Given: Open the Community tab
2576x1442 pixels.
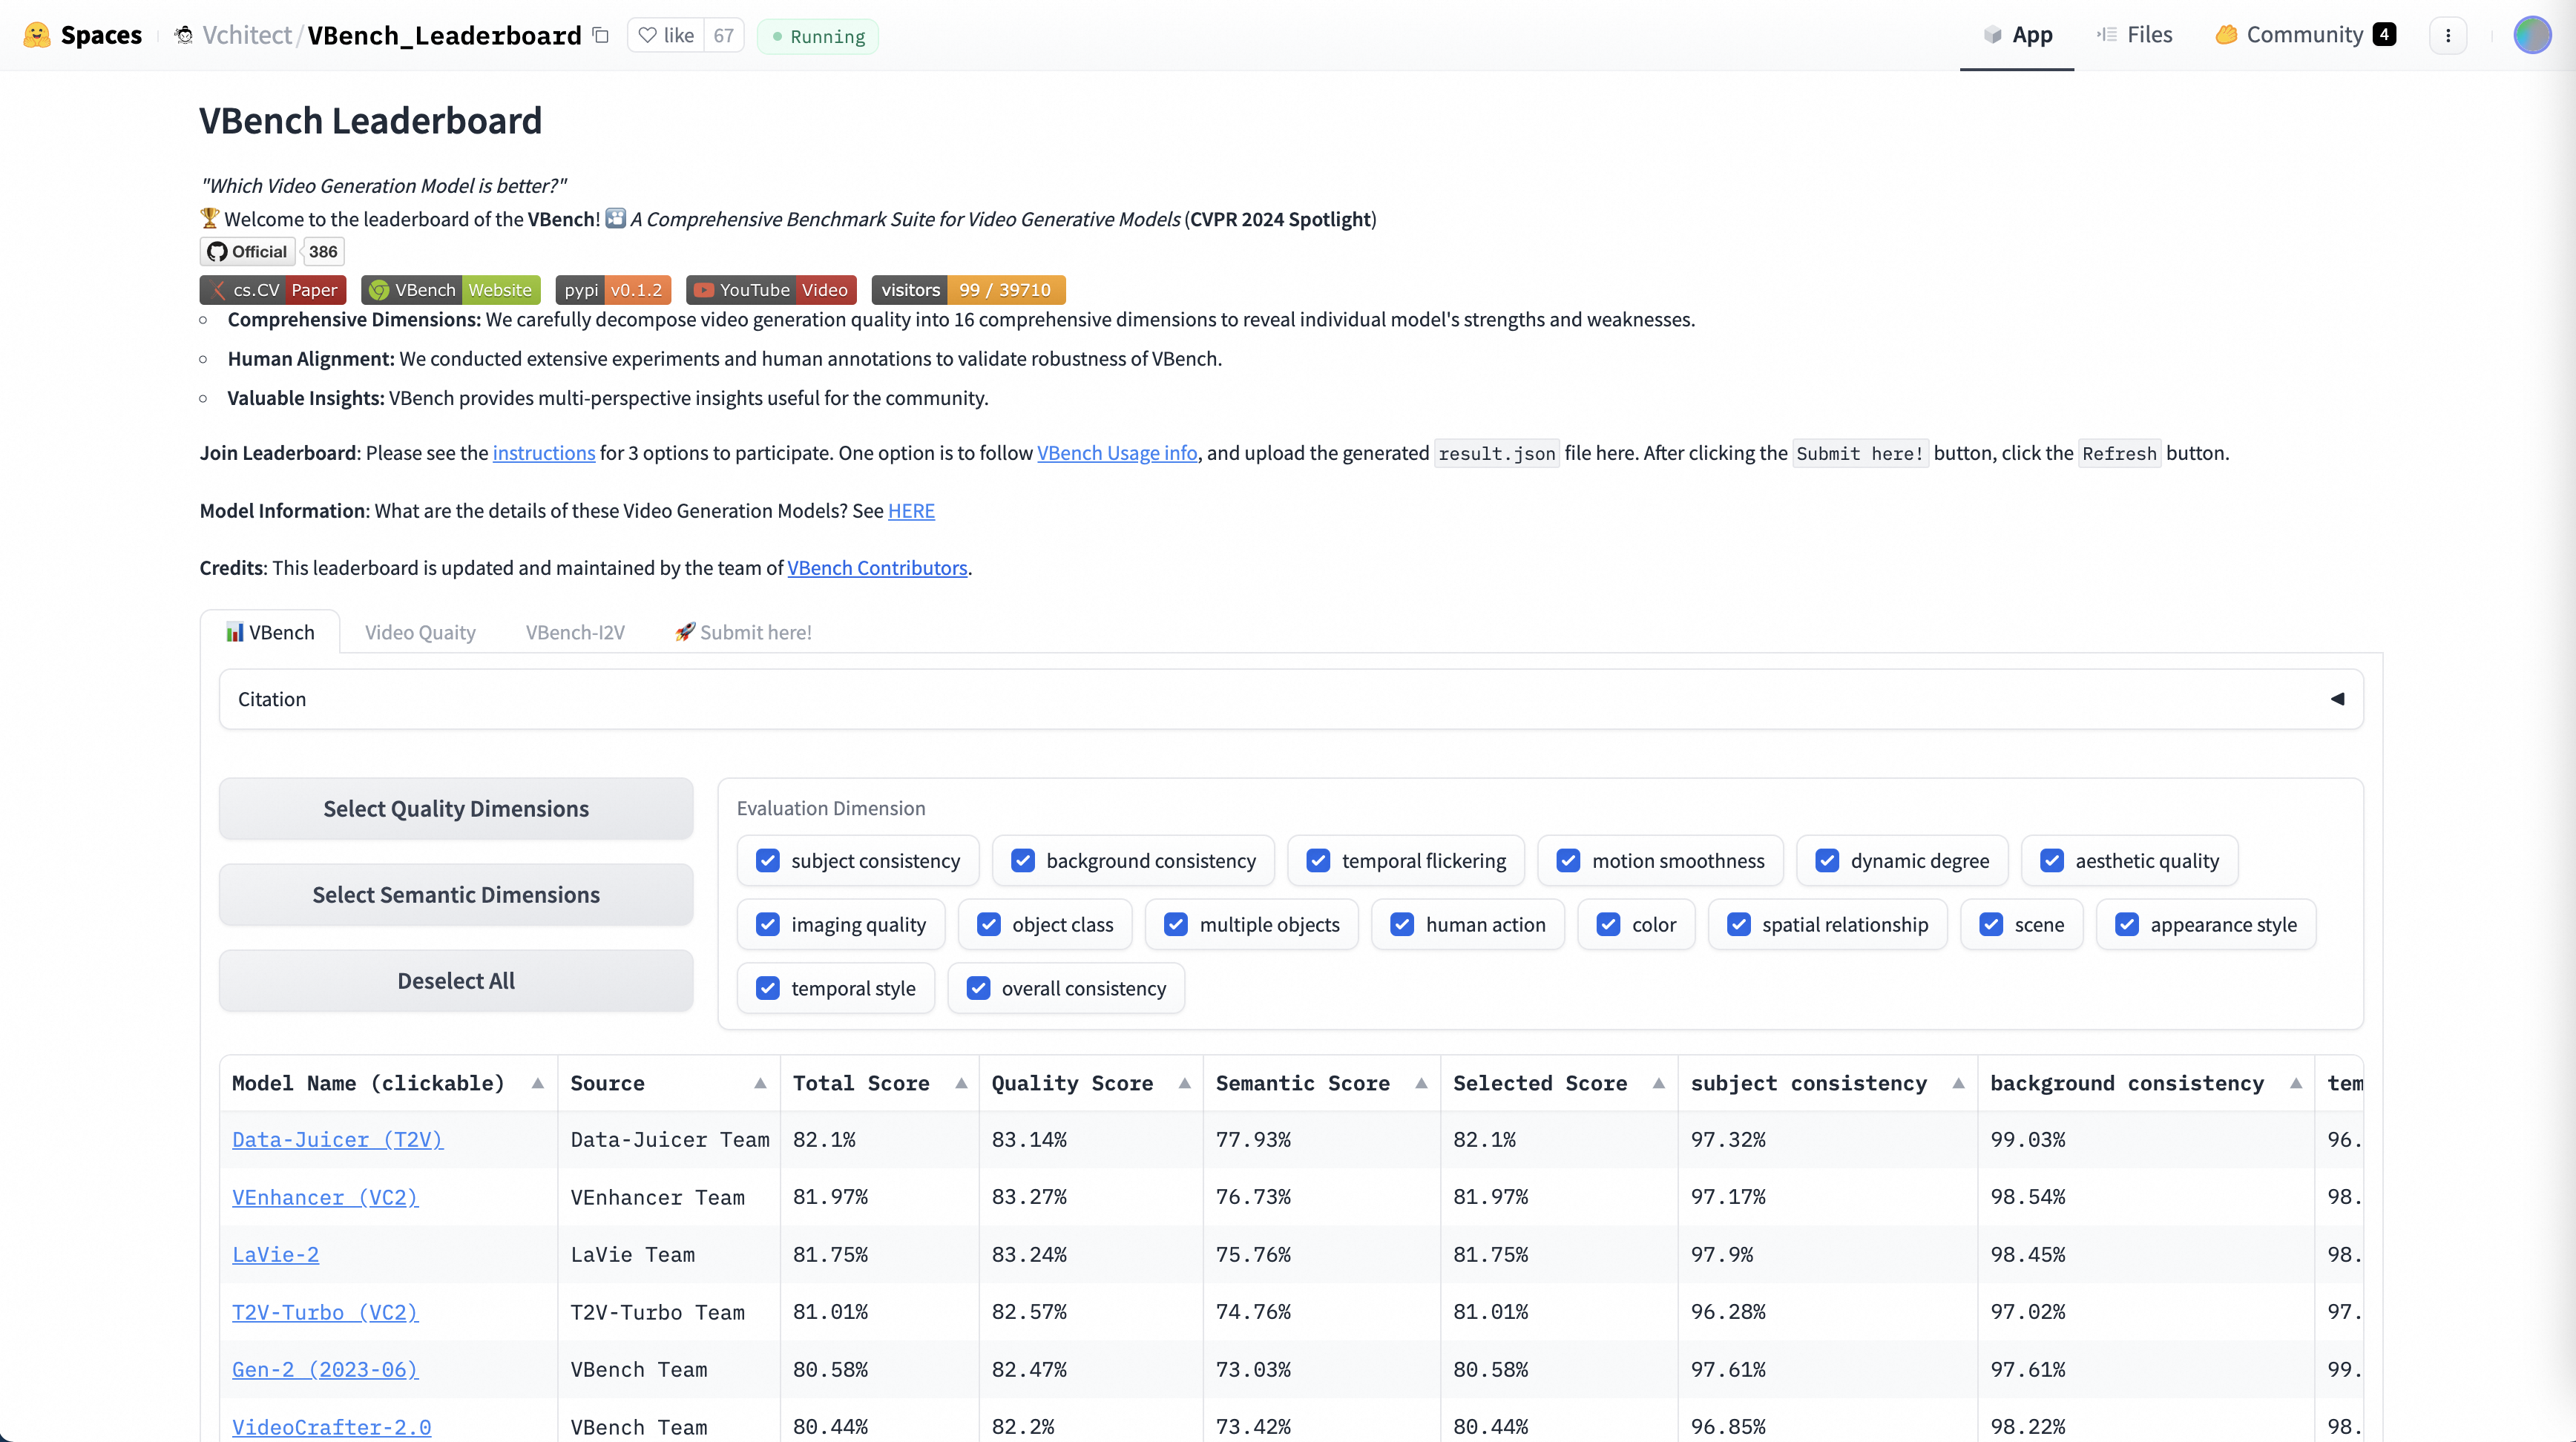Looking at the screenshot, I should click(x=2304, y=35).
